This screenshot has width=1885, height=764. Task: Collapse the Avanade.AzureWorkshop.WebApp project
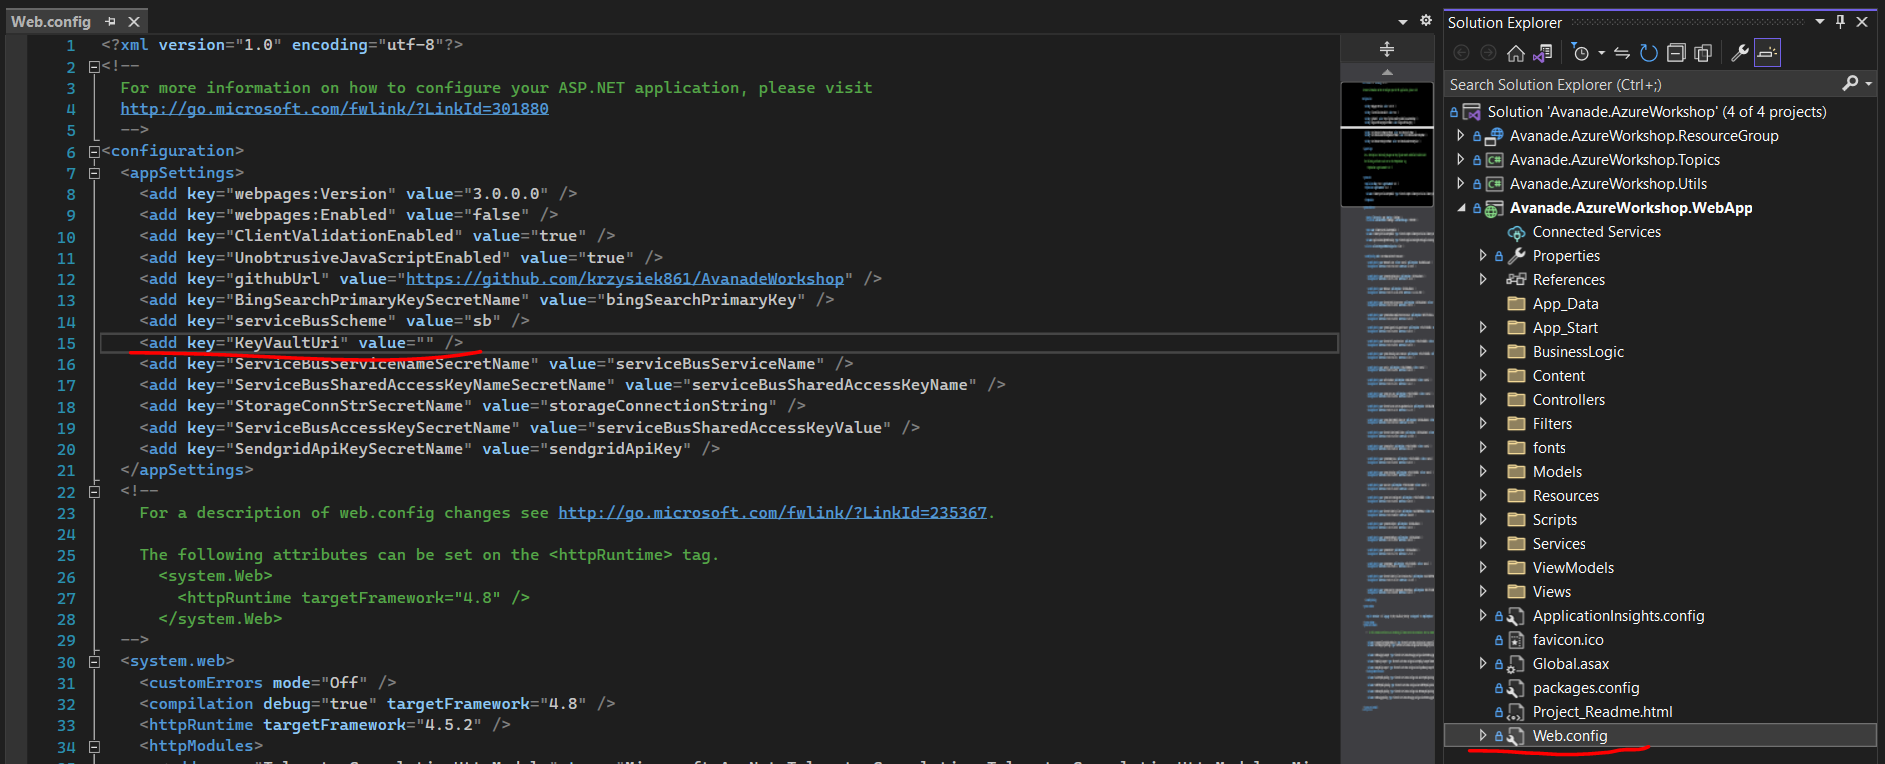pos(1461,208)
